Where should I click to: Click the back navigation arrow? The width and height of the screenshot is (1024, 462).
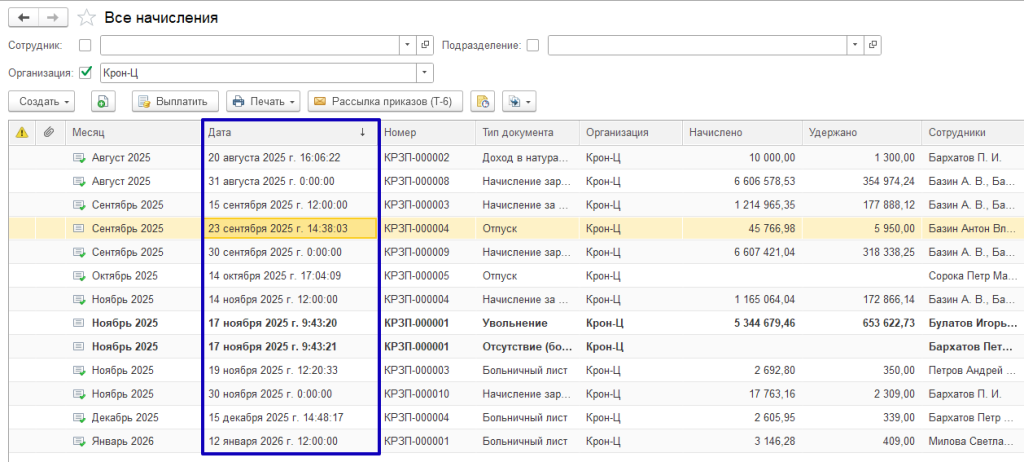24,18
